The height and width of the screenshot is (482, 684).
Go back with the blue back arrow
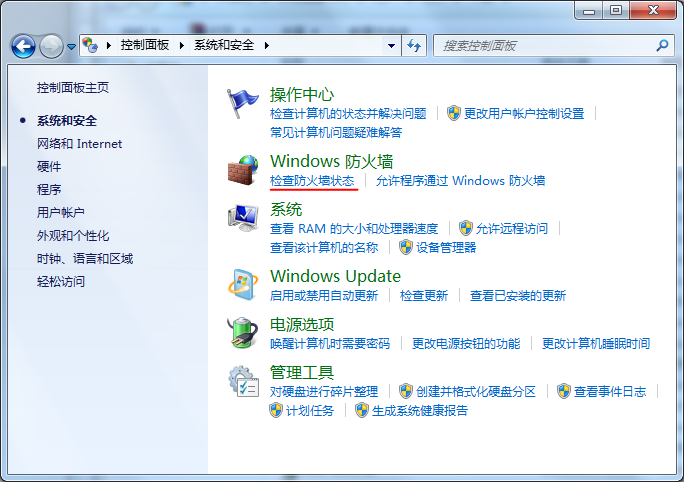pyautogui.click(x=23, y=46)
